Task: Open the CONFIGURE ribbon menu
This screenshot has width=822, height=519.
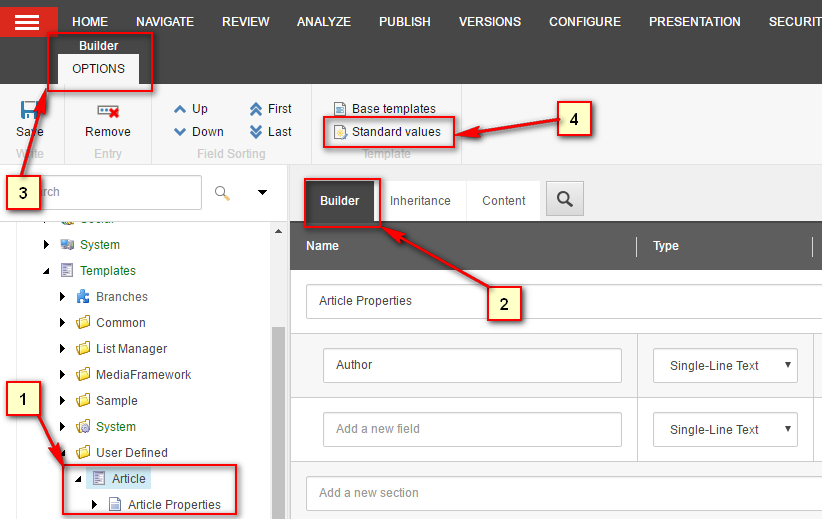Action: point(585,22)
